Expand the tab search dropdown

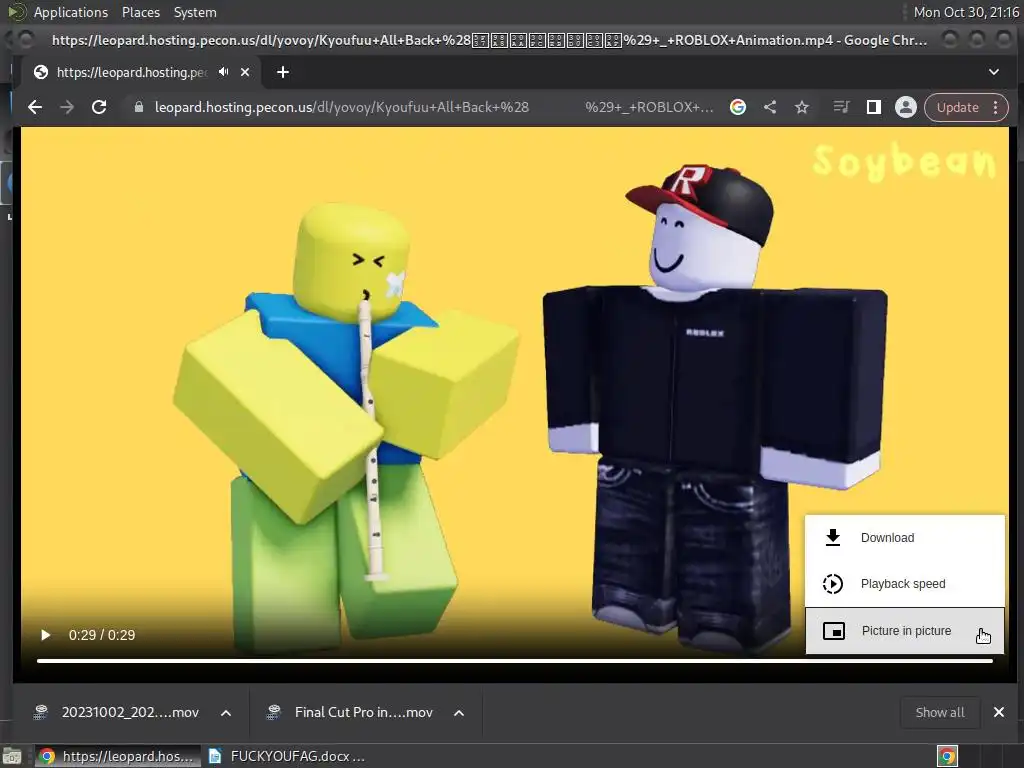pos(994,72)
